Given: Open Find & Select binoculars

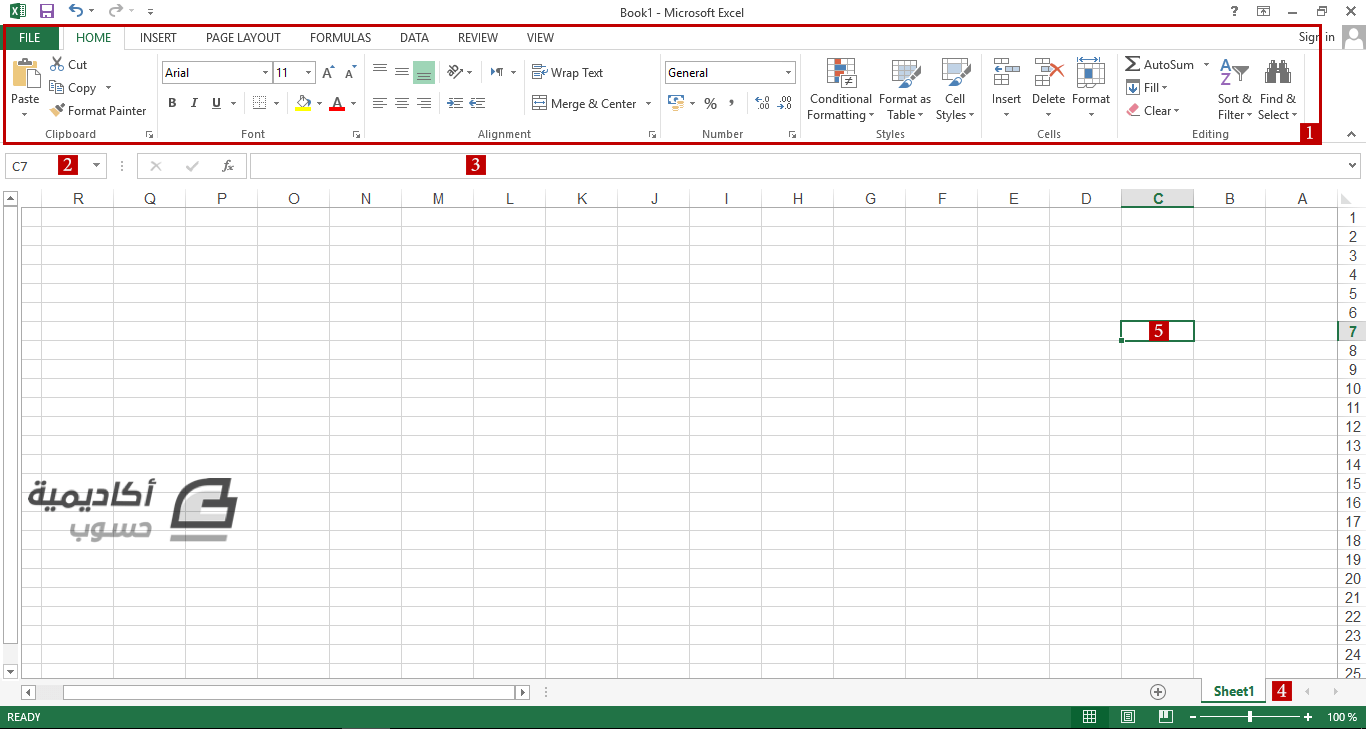Looking at the screenshot, I should click(x=1278, y=89).
